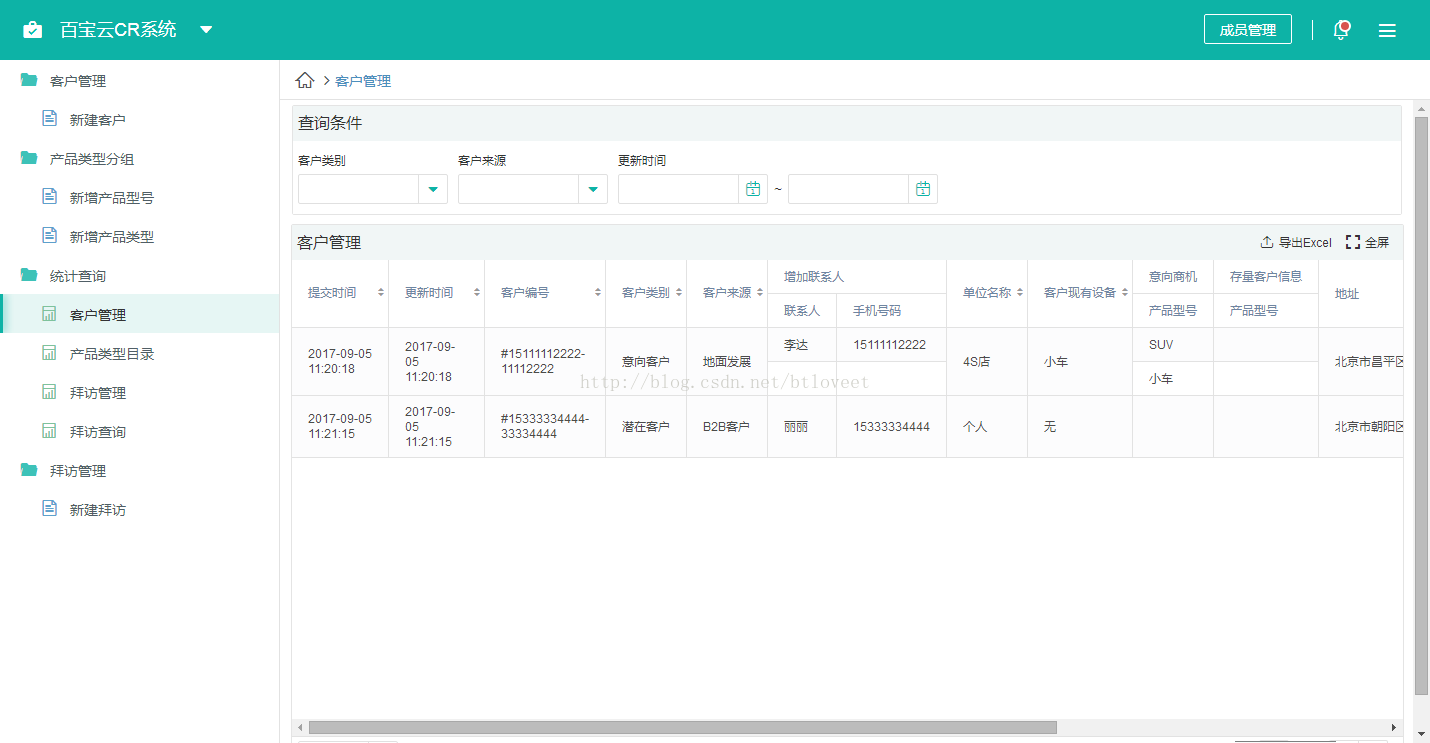Sort by 客户编号 column

pyautogui.click(x=598, y=293)
